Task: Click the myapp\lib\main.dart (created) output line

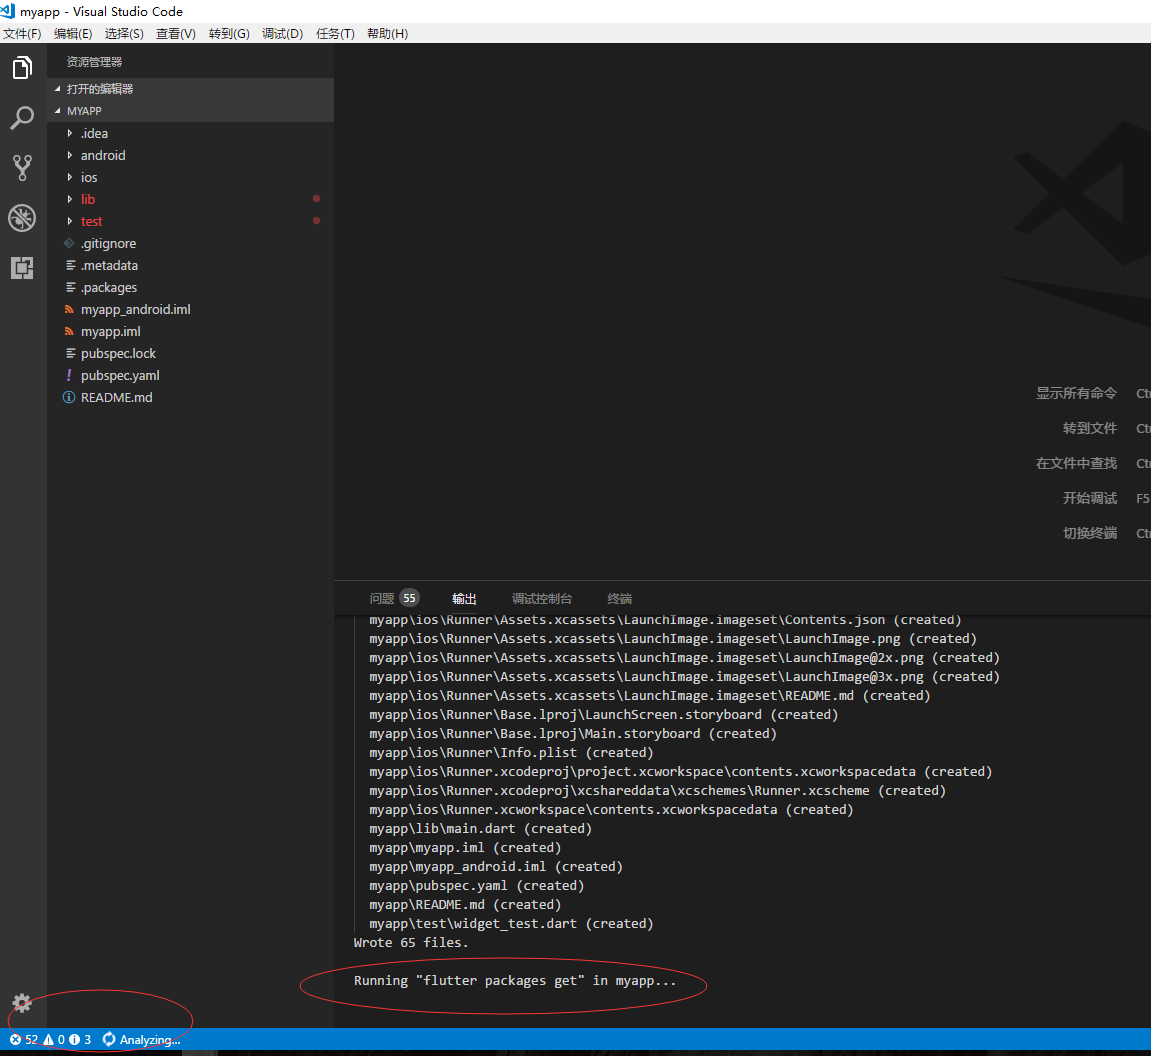Action: (480, 829)
